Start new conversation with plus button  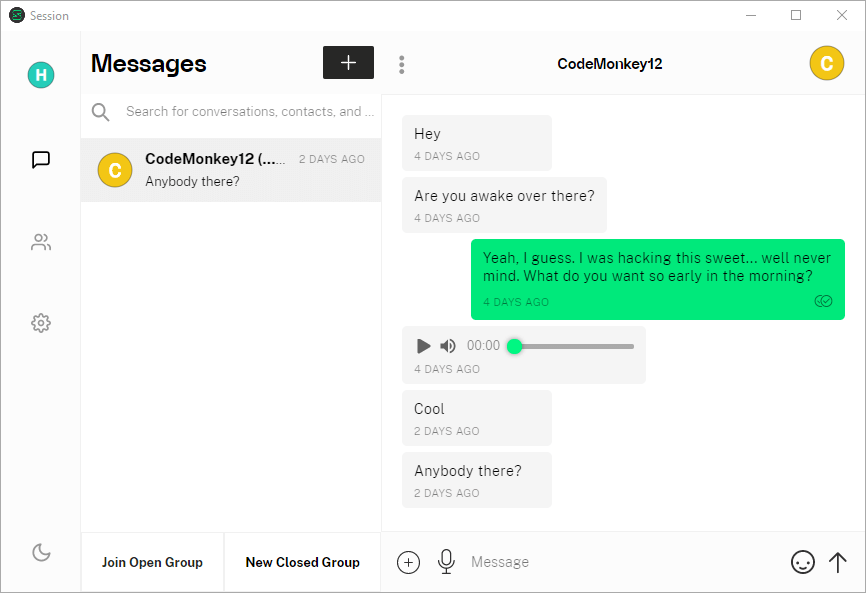point(348,62)
